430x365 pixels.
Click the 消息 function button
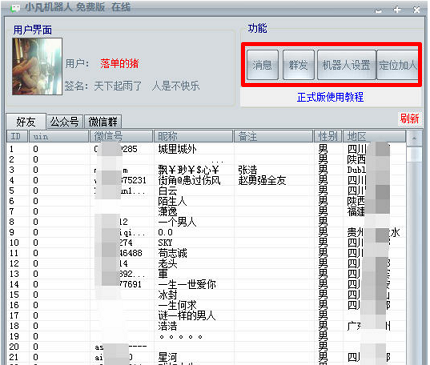click(262, 65)
